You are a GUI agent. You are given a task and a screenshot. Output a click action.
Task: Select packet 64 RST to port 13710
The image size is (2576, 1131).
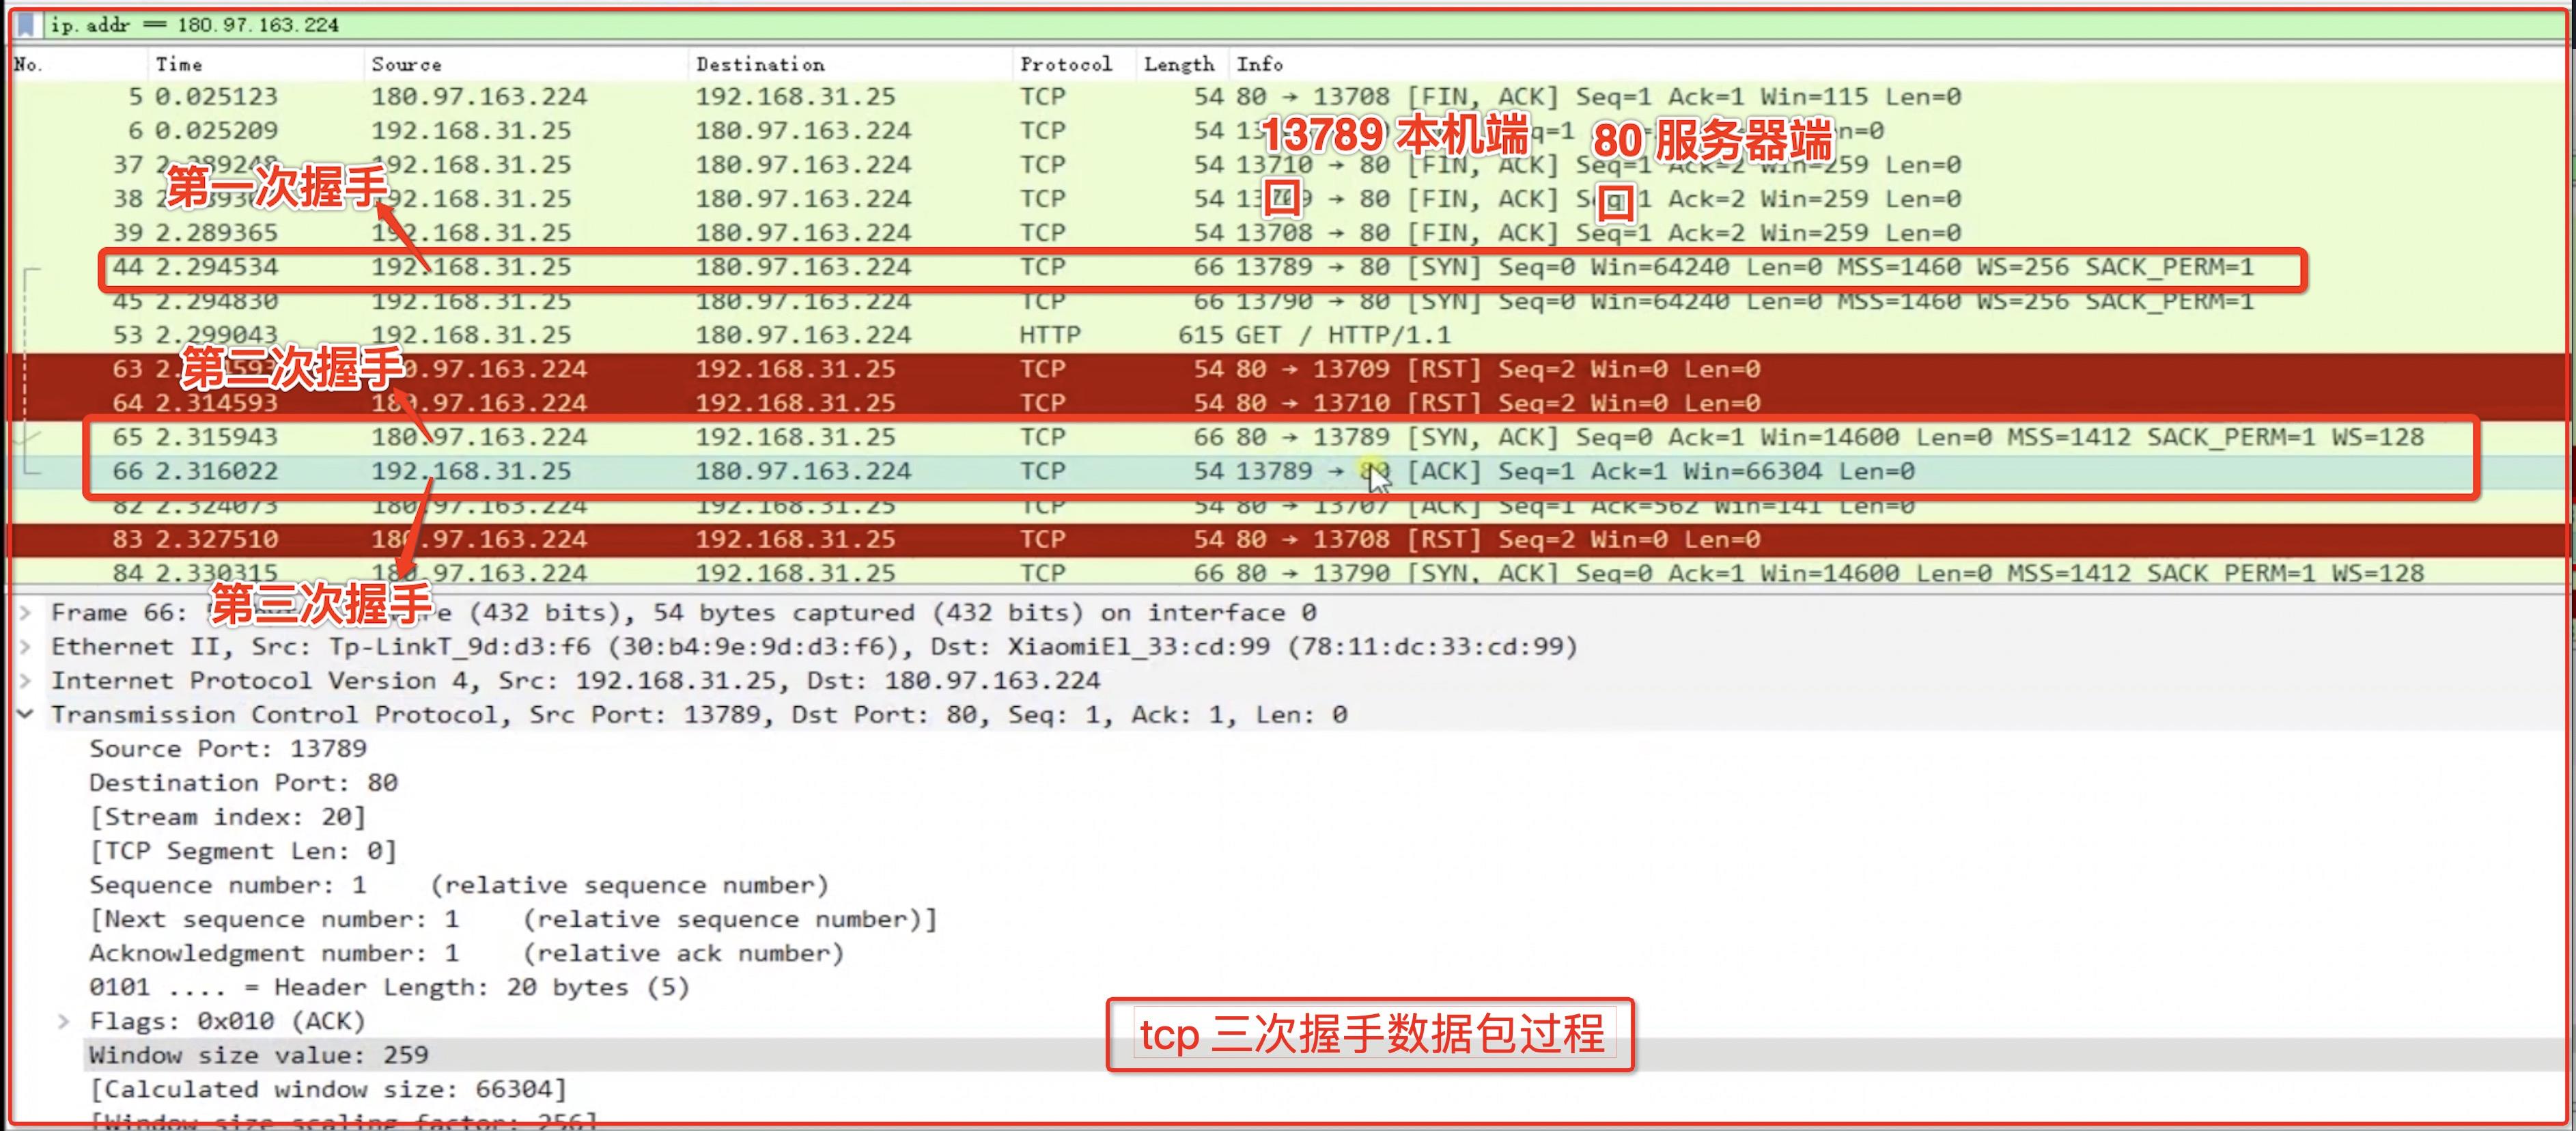(1288, 403)
